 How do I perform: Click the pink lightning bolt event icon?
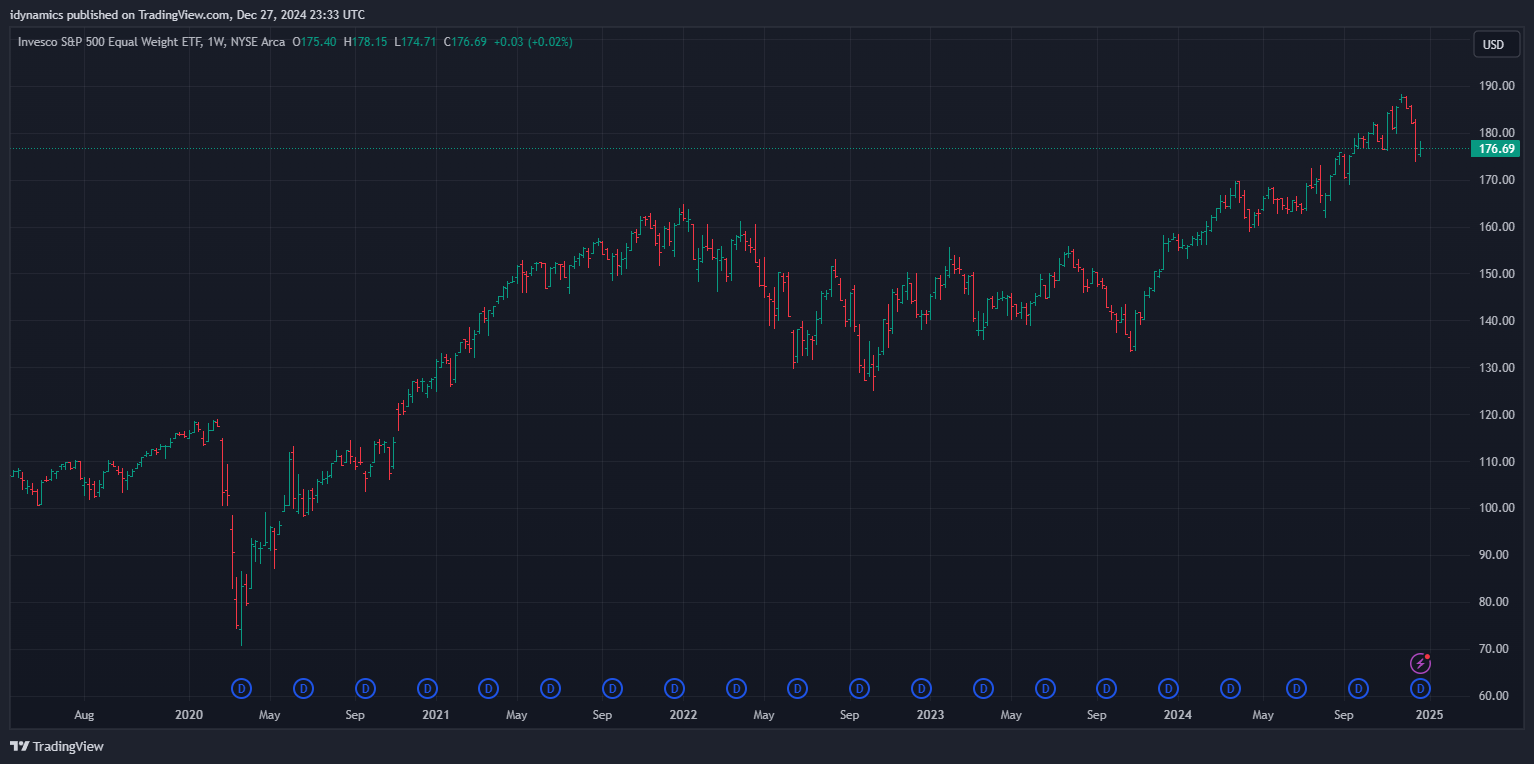coord(1420,663)
